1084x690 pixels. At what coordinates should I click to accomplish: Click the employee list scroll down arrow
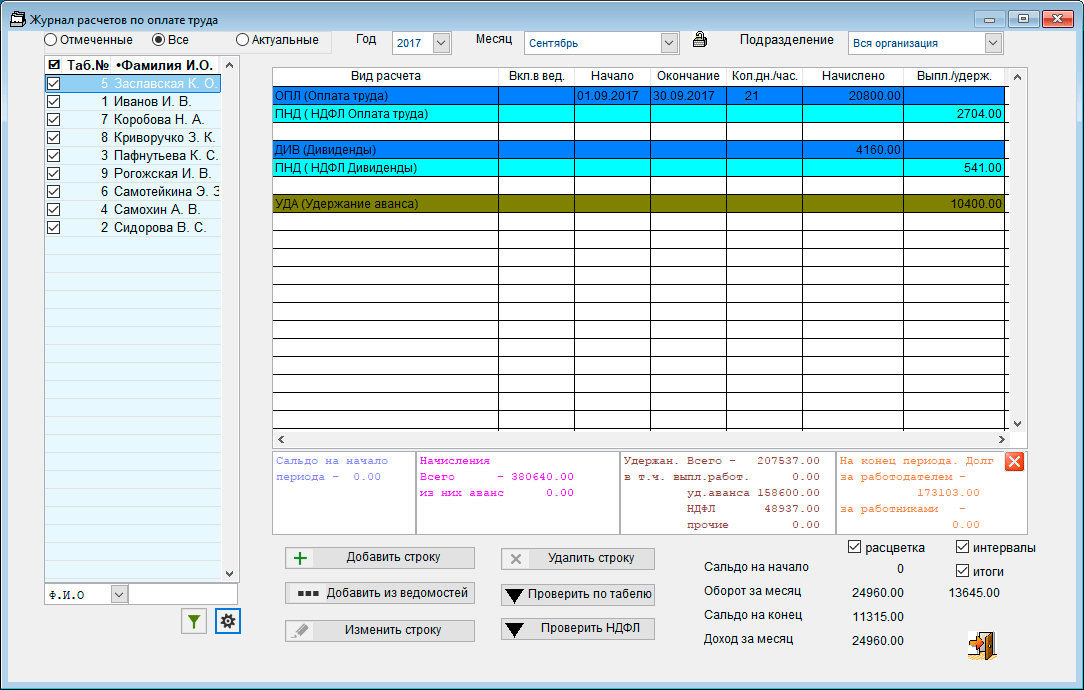pos(230,574)
